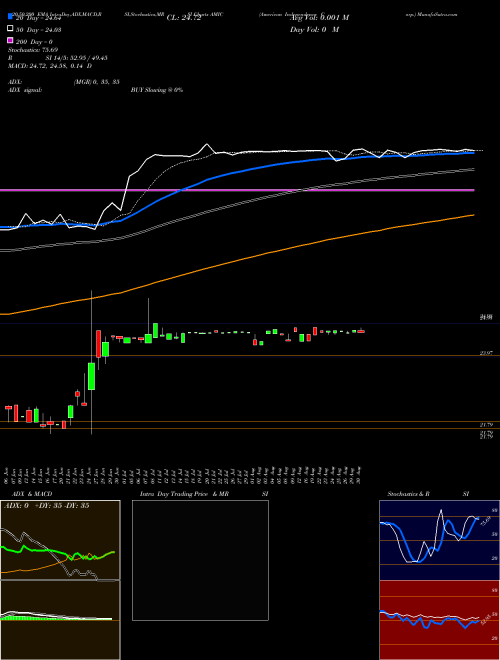
Task: Click the tall green candlestick with long wick
Action: 91,376
